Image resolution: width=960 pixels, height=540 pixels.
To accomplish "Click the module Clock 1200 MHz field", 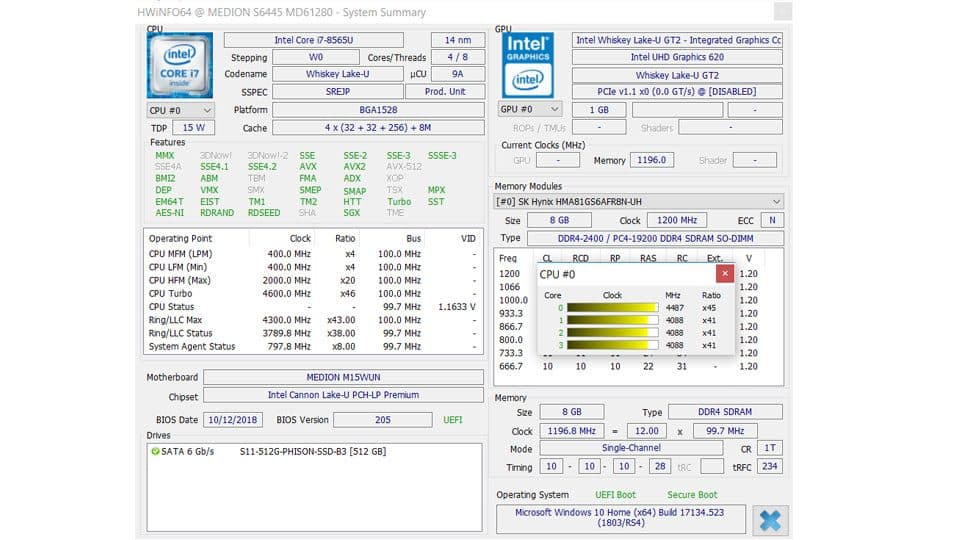I will pos(677,220).
